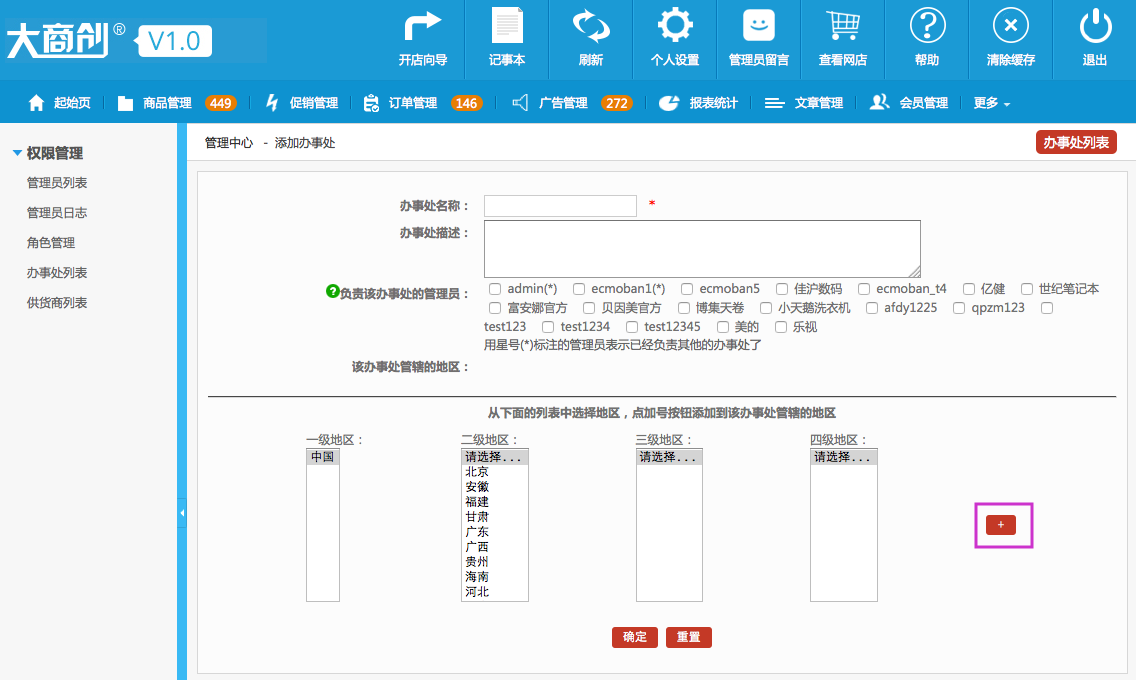
Task: Open 报表统计 in the navigation bar
Action: 698,103
